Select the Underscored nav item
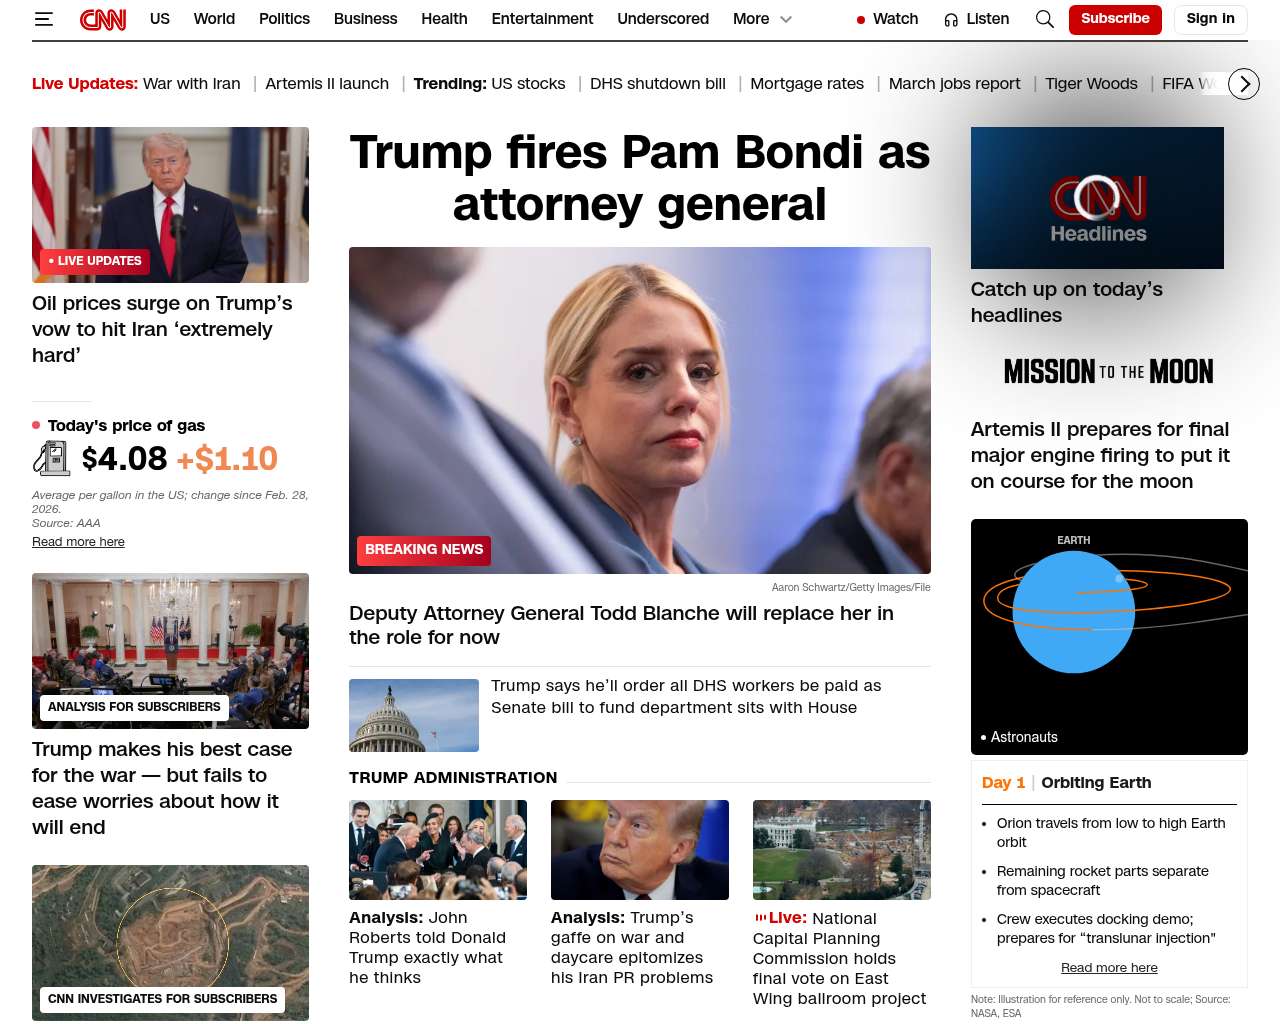Screen dimensions: 1280x1024 click(663, 19)
